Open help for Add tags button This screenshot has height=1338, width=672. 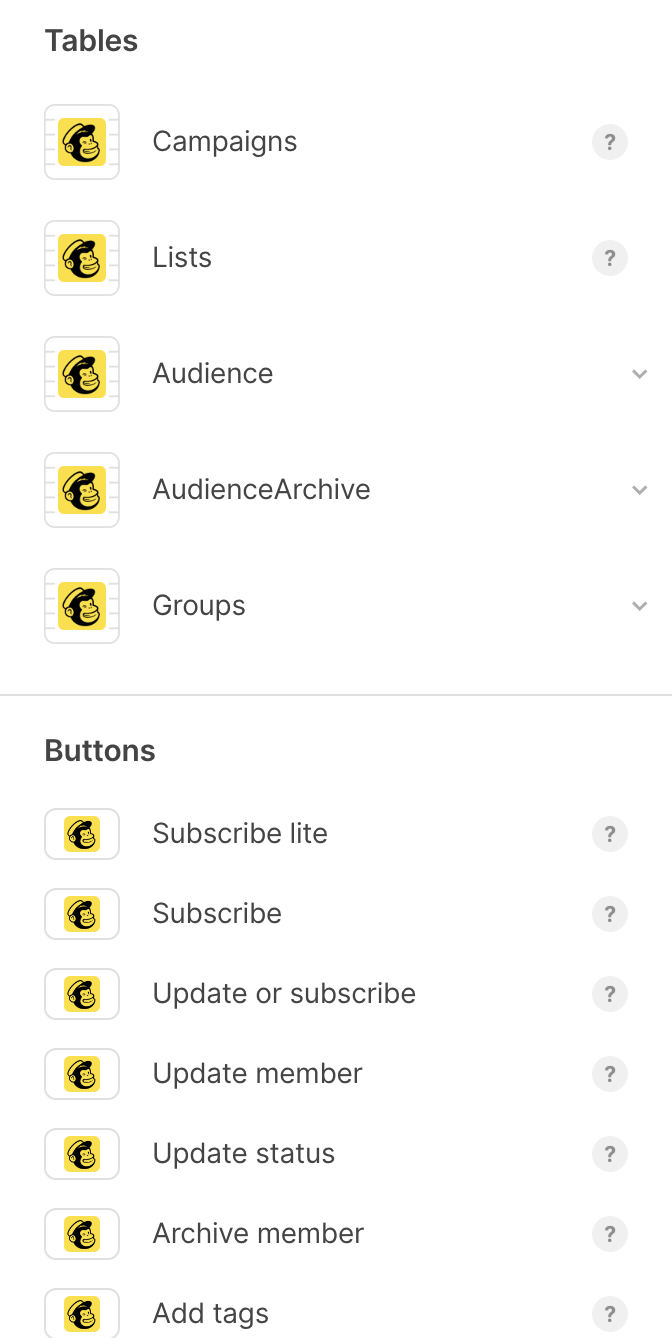610,1314
